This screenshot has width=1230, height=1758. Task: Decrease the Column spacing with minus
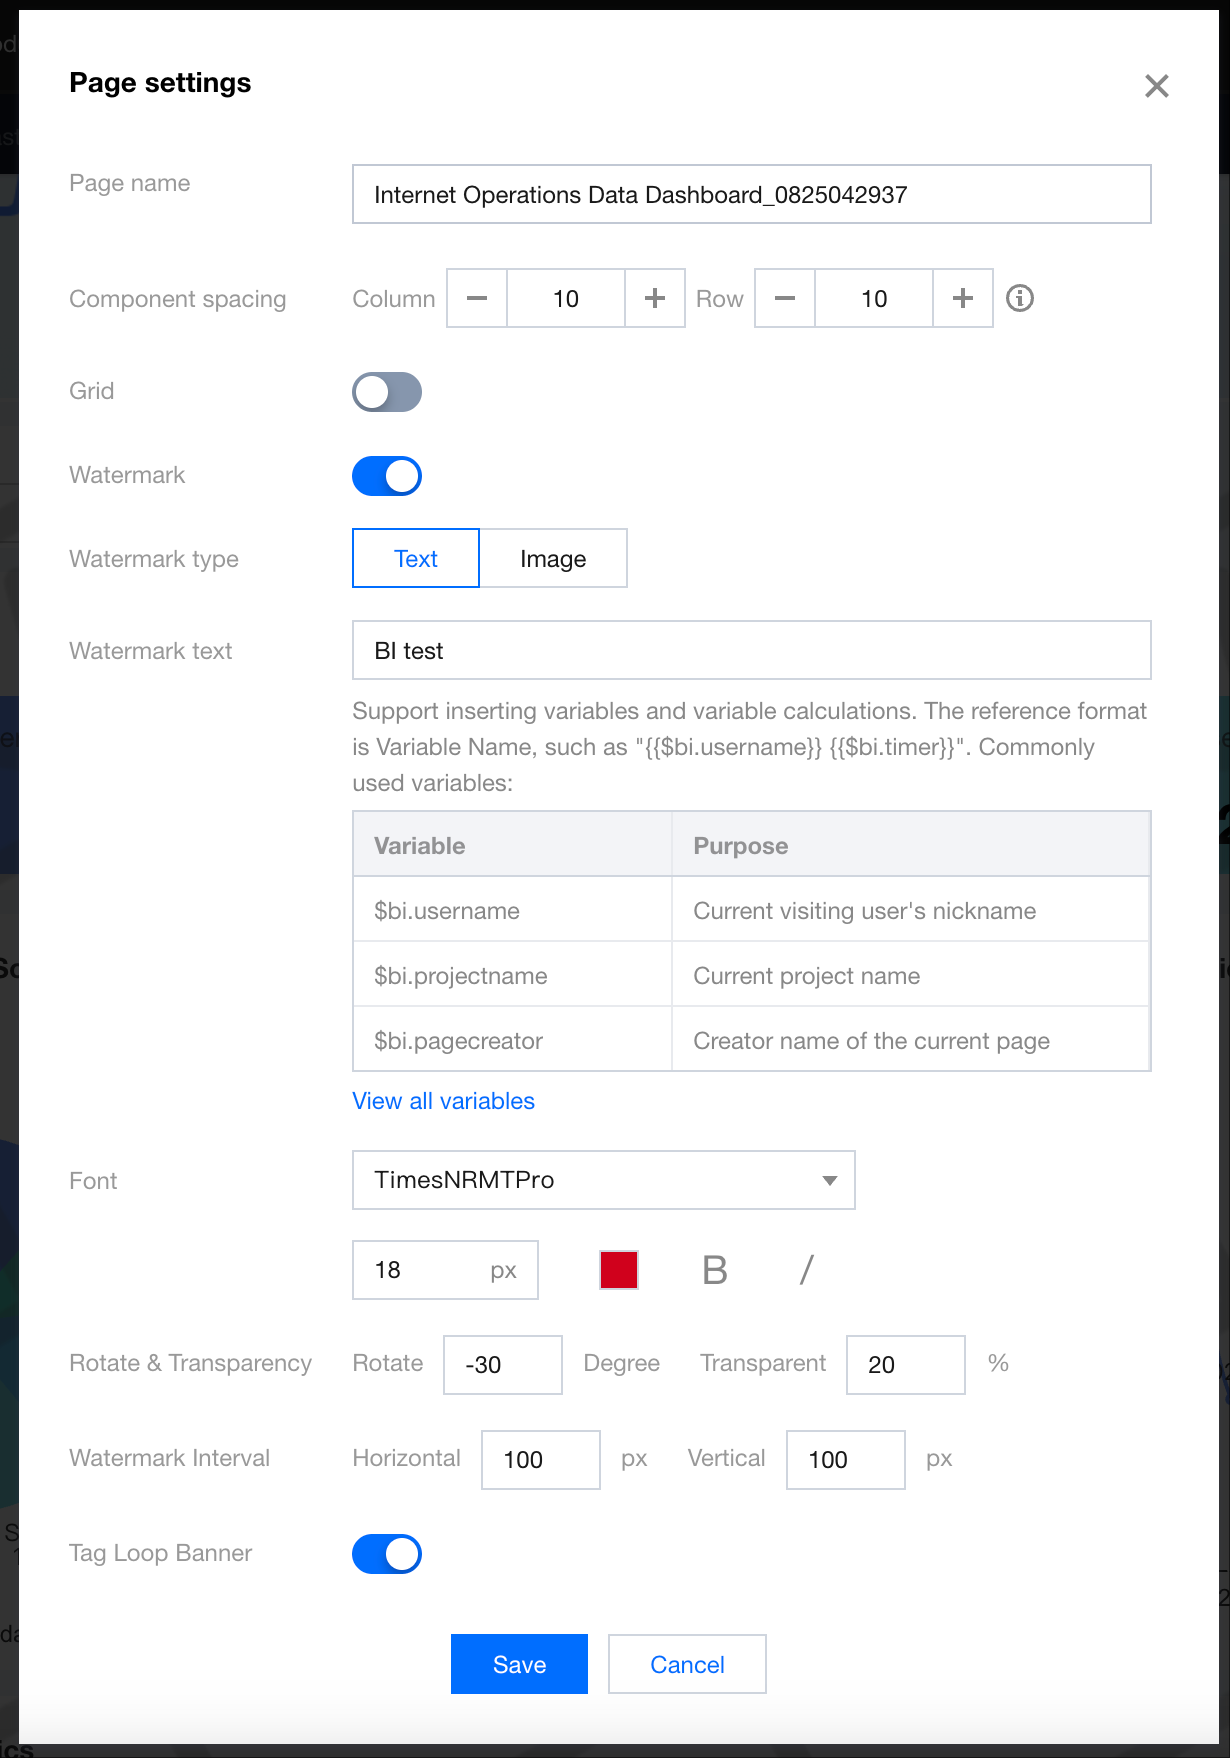pyautogui.click(x=477, y=298)
